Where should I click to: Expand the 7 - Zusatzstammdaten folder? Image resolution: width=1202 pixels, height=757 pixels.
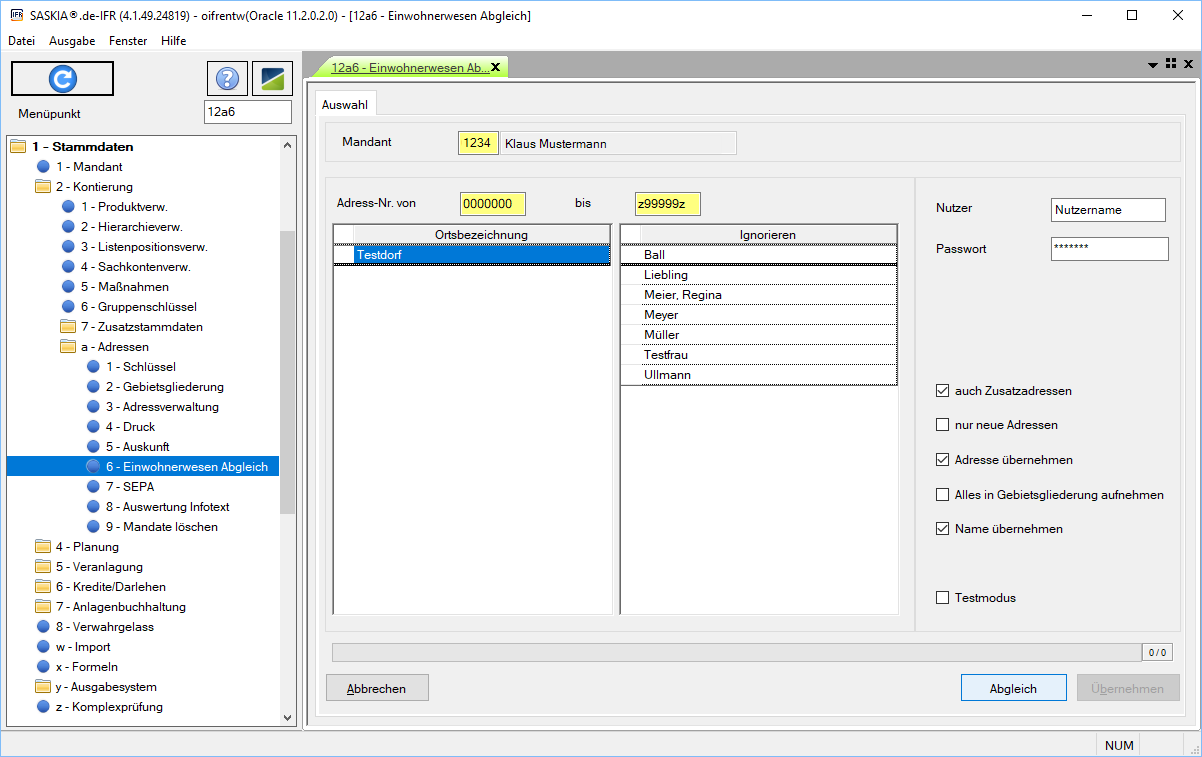(x=68, y=327)
